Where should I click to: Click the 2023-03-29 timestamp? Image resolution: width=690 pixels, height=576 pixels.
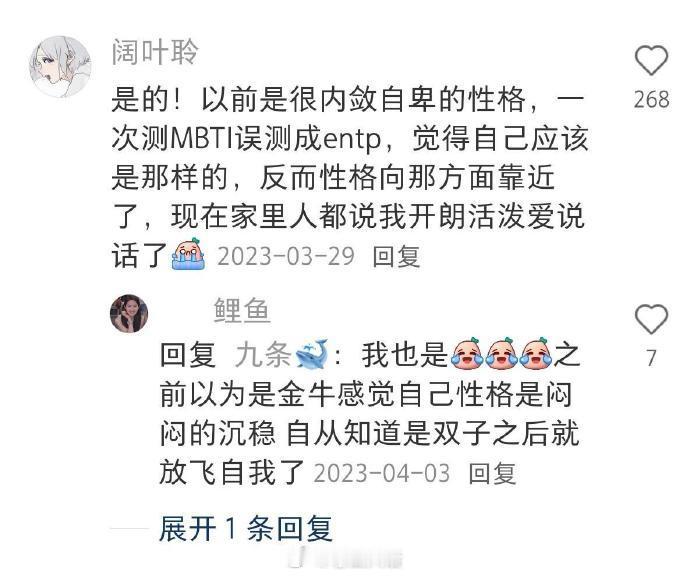tap(286, 256)
